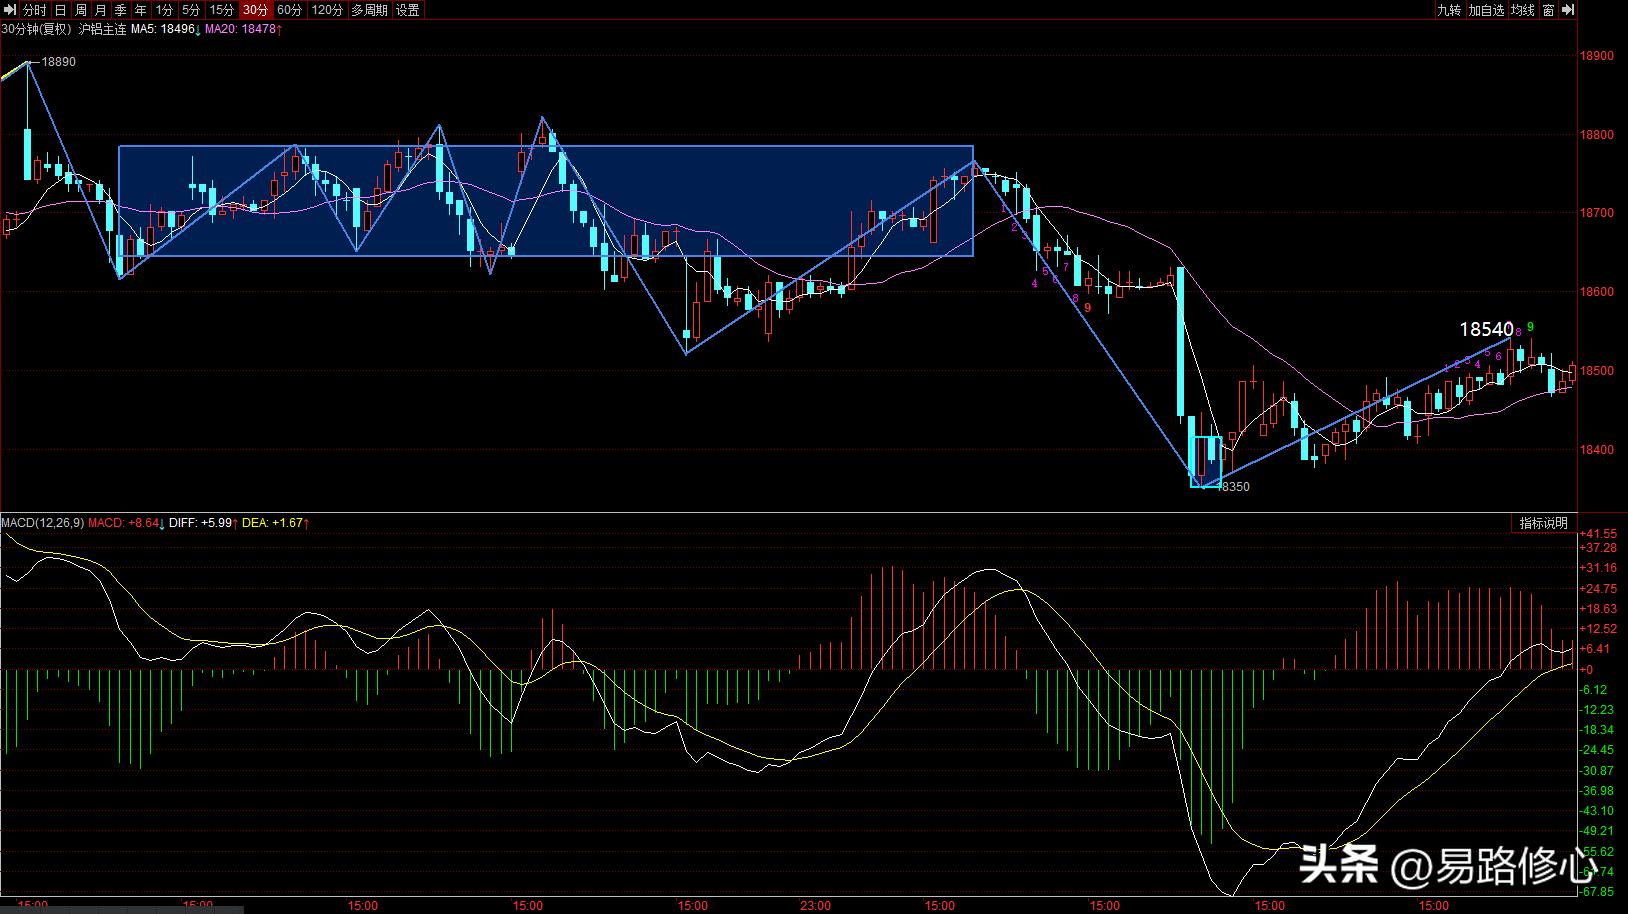
Task: Click the MACD(12,26,9) indicator label
Action: pos(43,523)
